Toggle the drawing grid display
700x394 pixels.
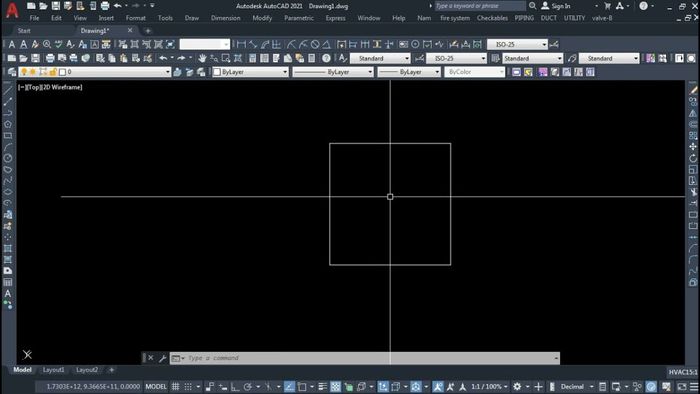176,386
